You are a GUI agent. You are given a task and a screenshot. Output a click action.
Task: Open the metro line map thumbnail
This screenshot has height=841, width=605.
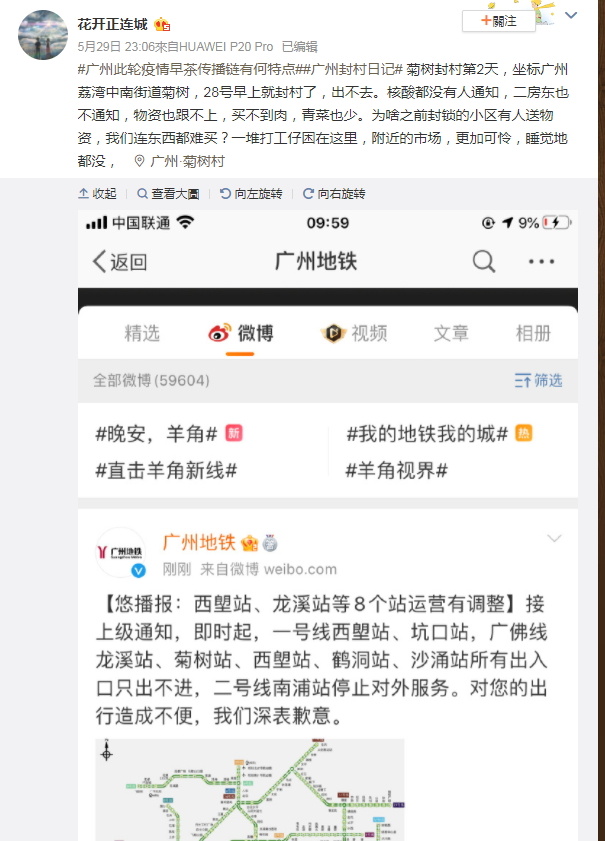pyautogui.click(x=250, y=790)
